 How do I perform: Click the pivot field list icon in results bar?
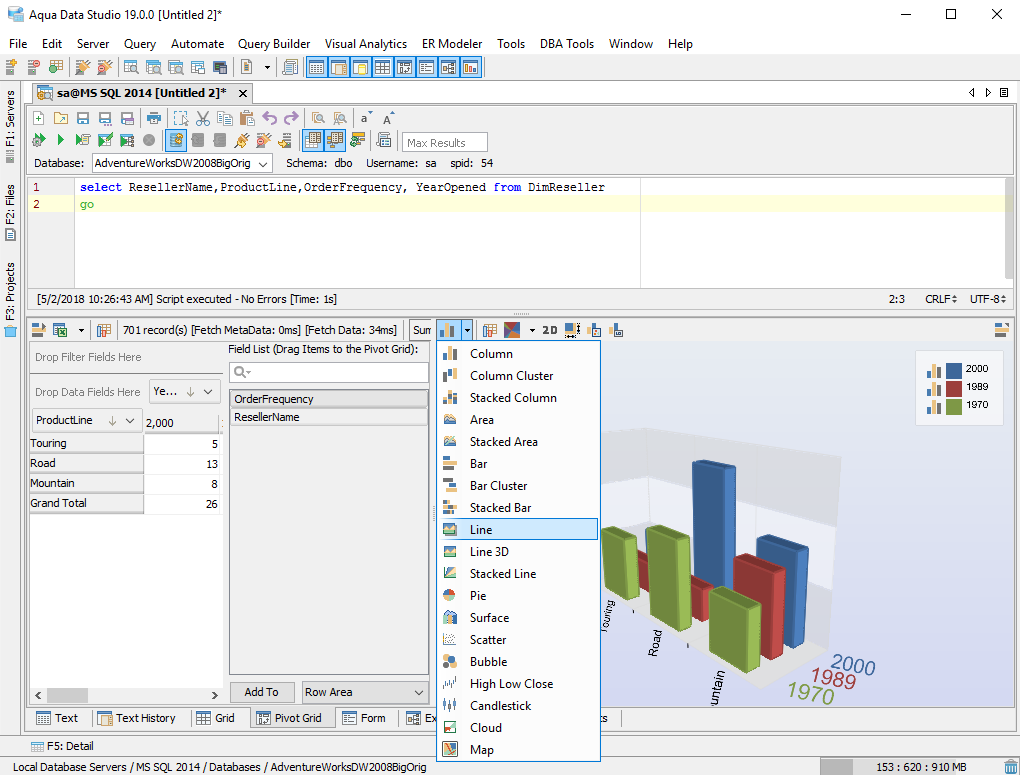coord(104,330)
